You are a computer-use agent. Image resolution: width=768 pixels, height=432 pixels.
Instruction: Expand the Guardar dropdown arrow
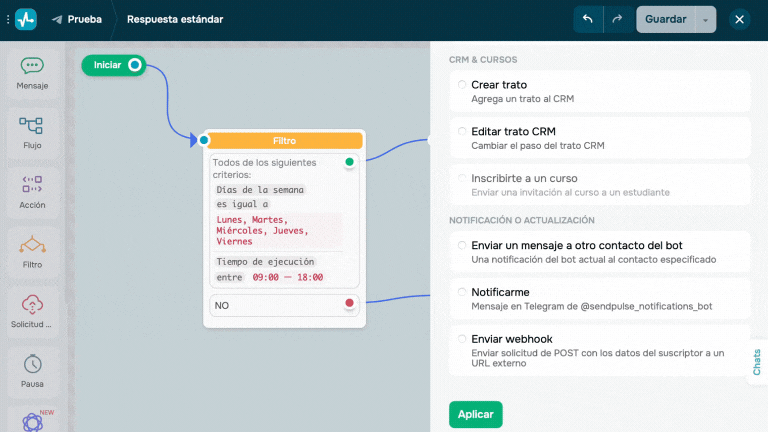click(x=709, y=19)
